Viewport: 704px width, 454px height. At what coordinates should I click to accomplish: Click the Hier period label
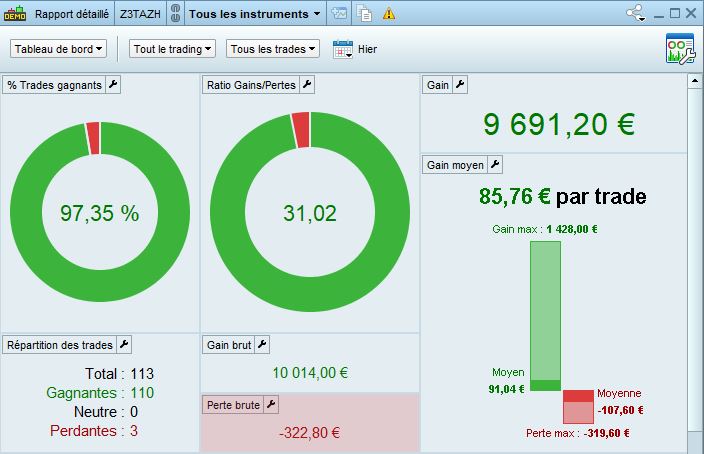pyautogui.click(x=367, y=49)
